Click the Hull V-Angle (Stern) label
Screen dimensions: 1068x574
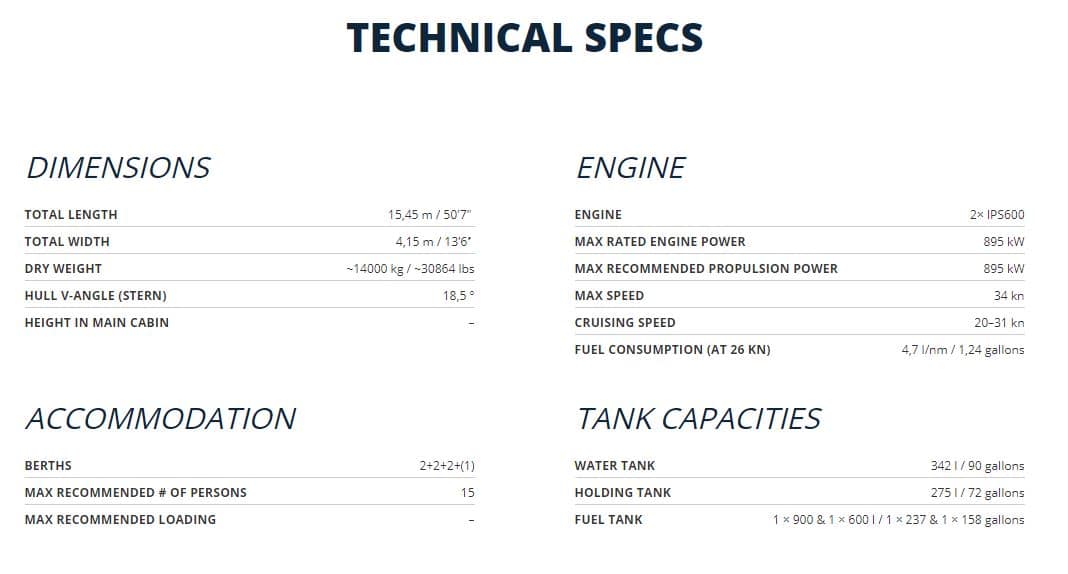(x=96, y=296)
